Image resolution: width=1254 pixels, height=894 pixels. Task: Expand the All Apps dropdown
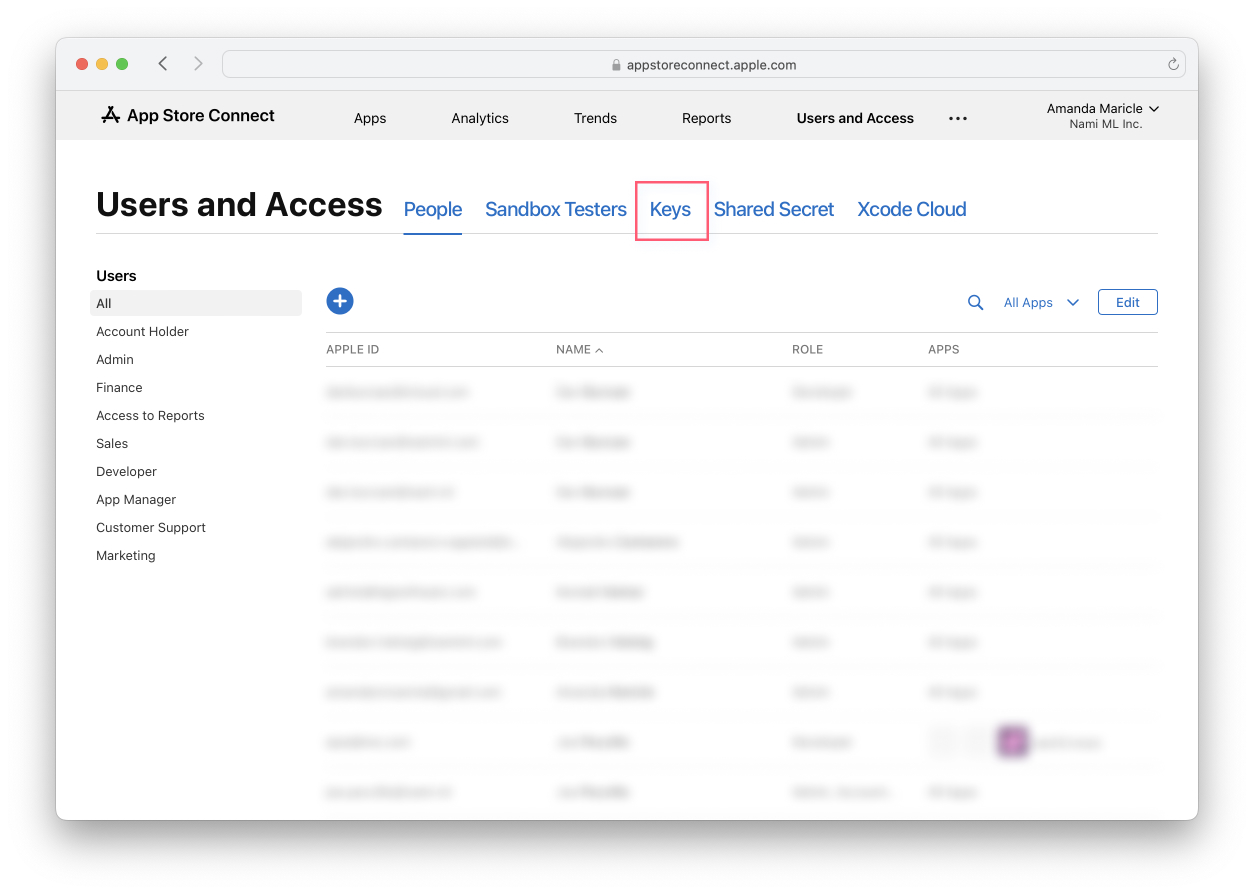point(1041,302)
